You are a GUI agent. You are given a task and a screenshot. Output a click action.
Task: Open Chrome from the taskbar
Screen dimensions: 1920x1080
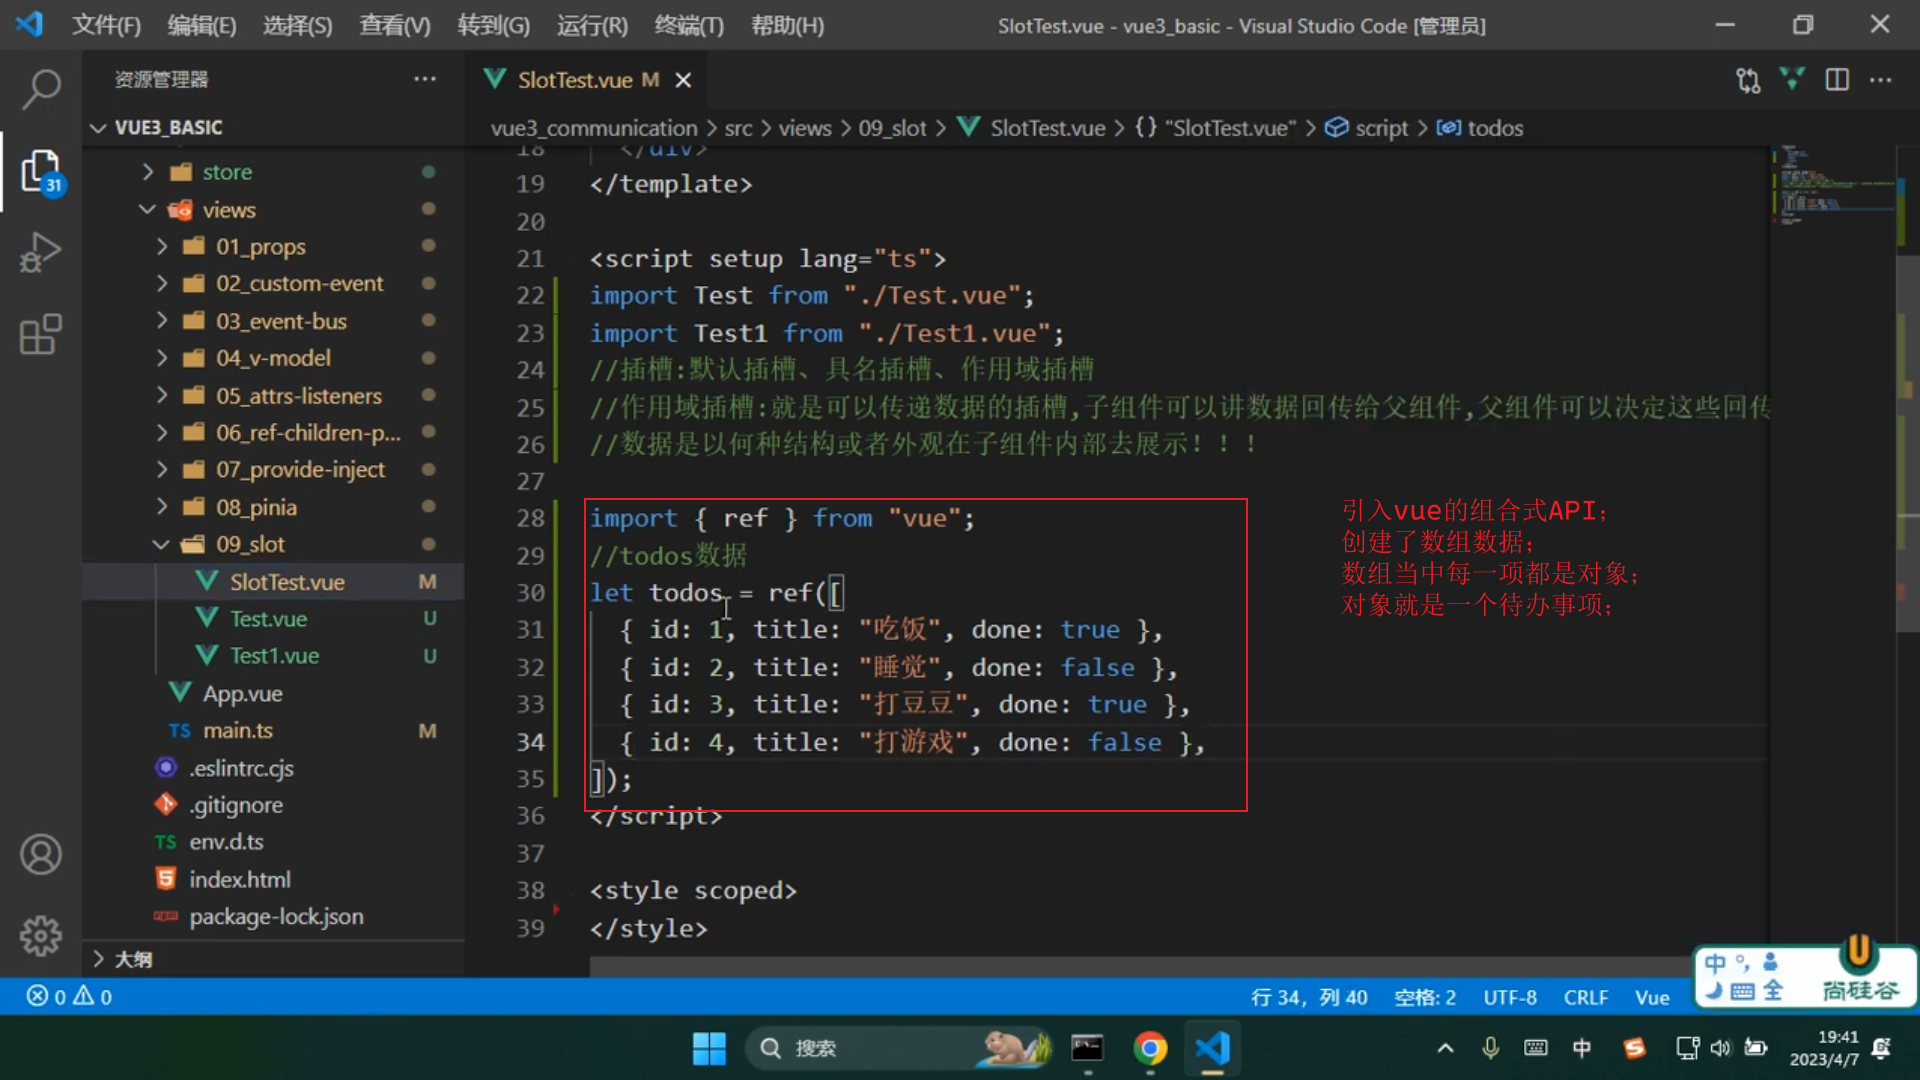coord(1150,1048)
